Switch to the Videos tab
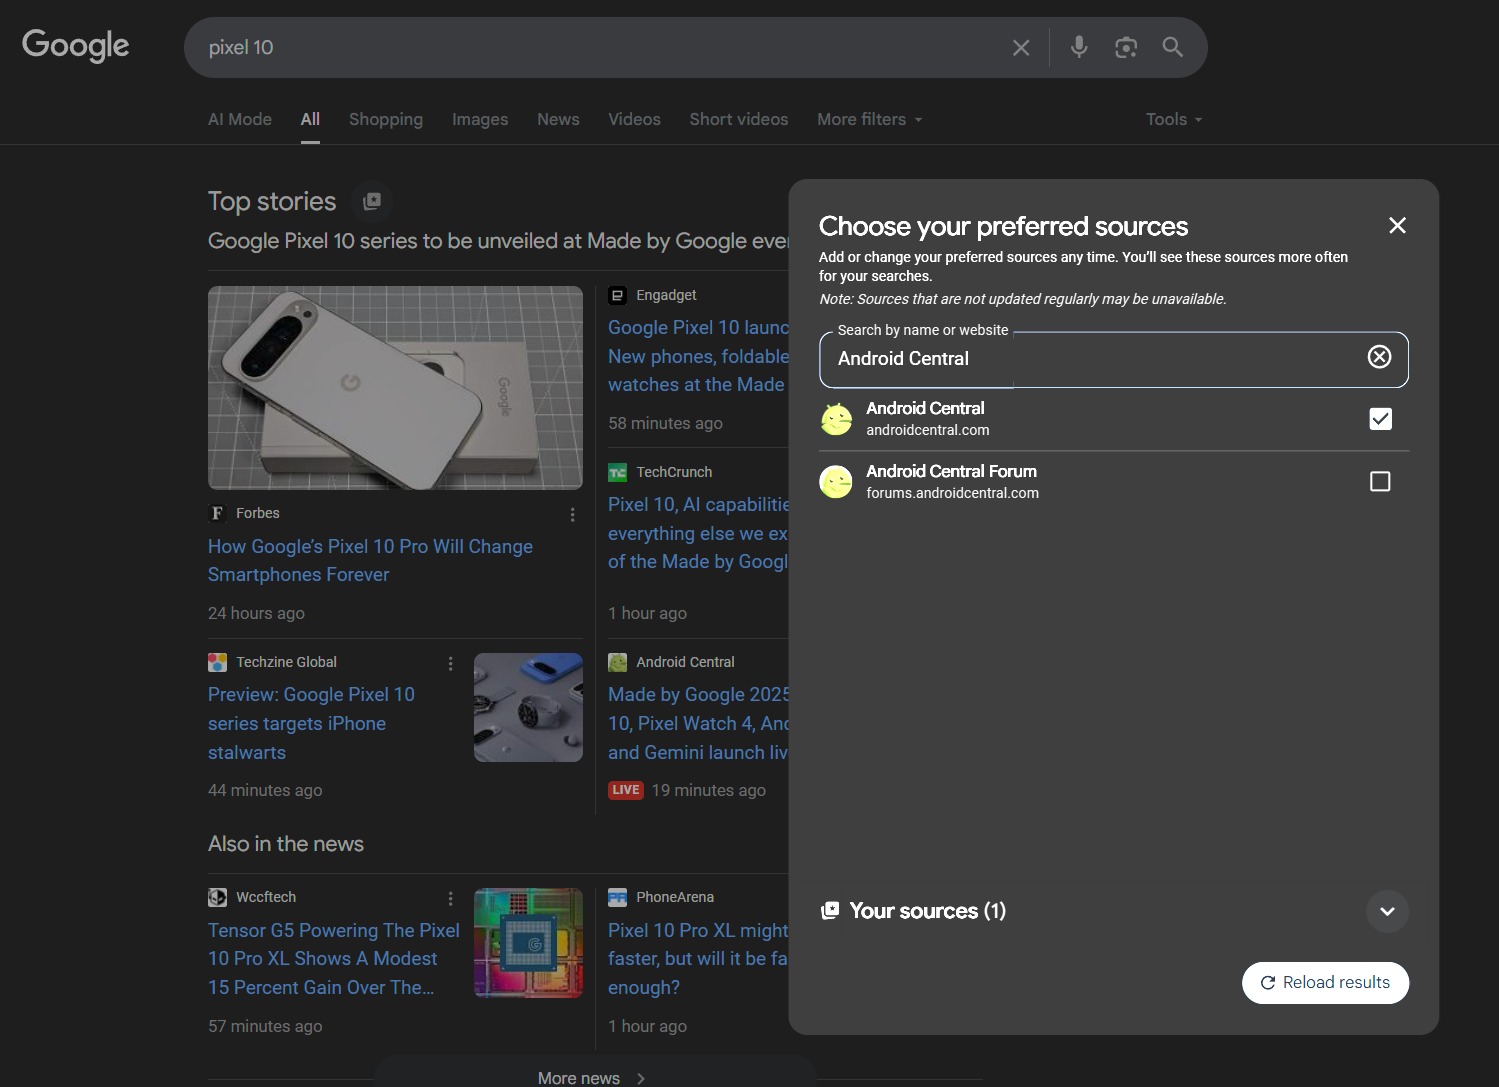 [x=634, y=119]
